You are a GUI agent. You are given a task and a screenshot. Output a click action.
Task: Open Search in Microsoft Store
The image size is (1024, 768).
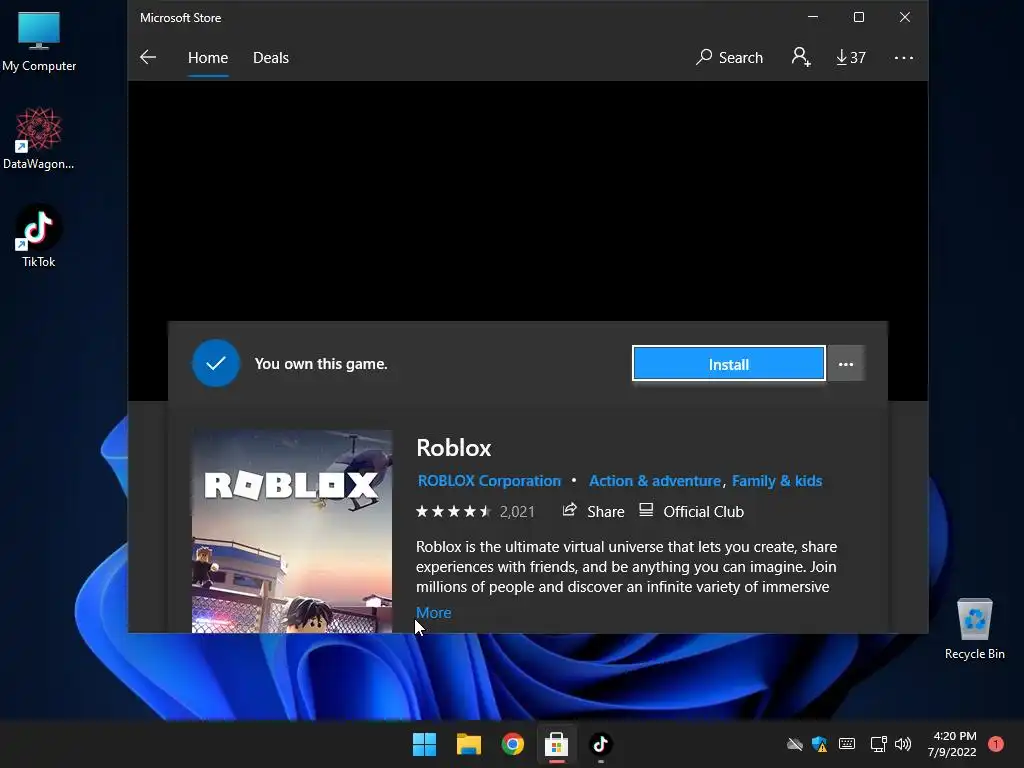click(729, 57)
